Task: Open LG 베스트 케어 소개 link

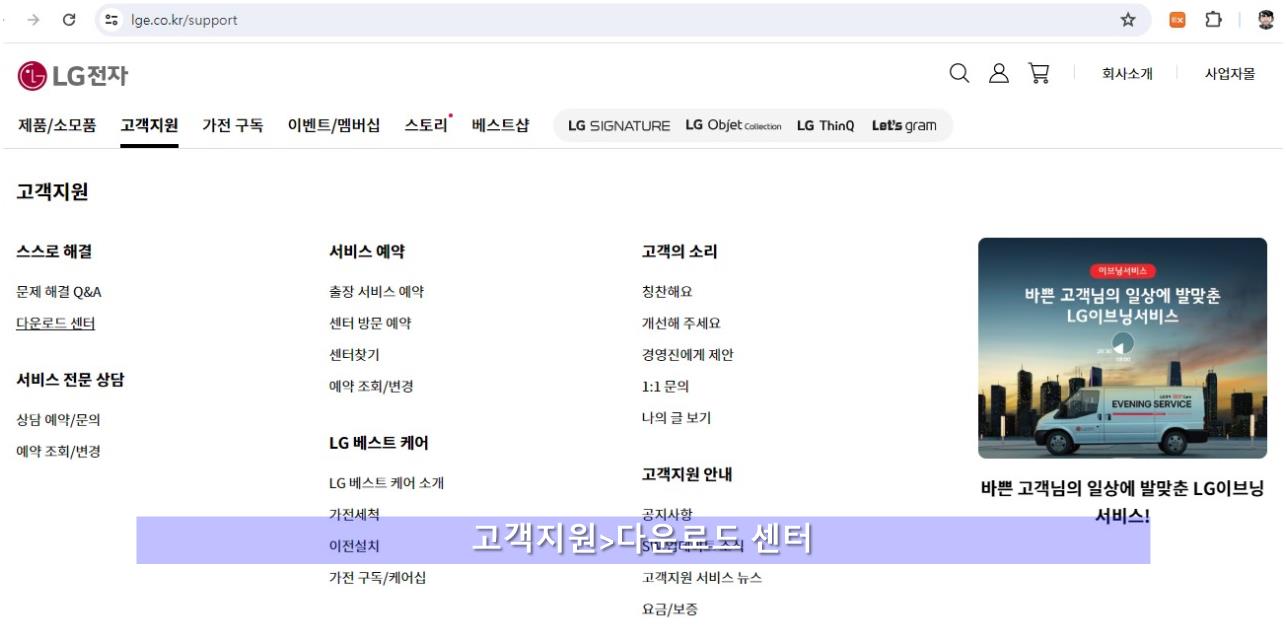Action: pyautogui.click(x=386, y=483)
